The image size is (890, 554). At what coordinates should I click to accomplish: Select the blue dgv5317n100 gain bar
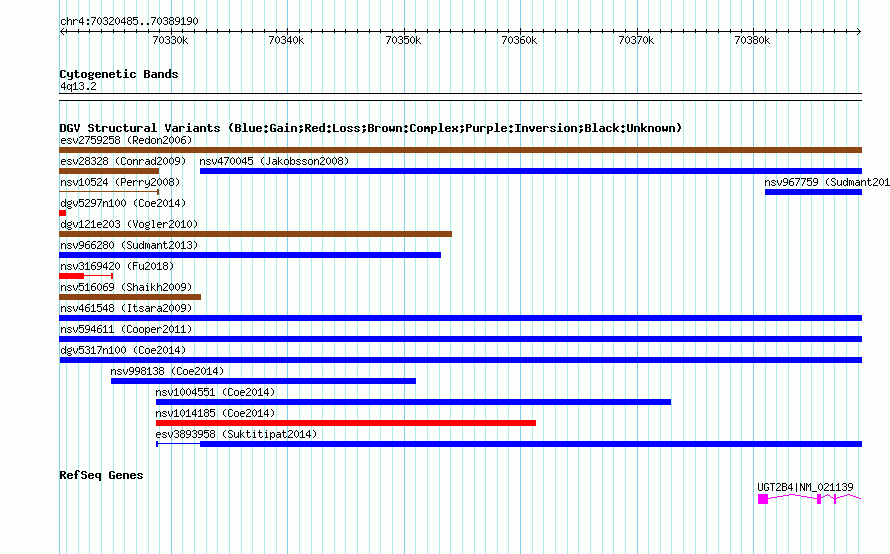pos(460,360)
